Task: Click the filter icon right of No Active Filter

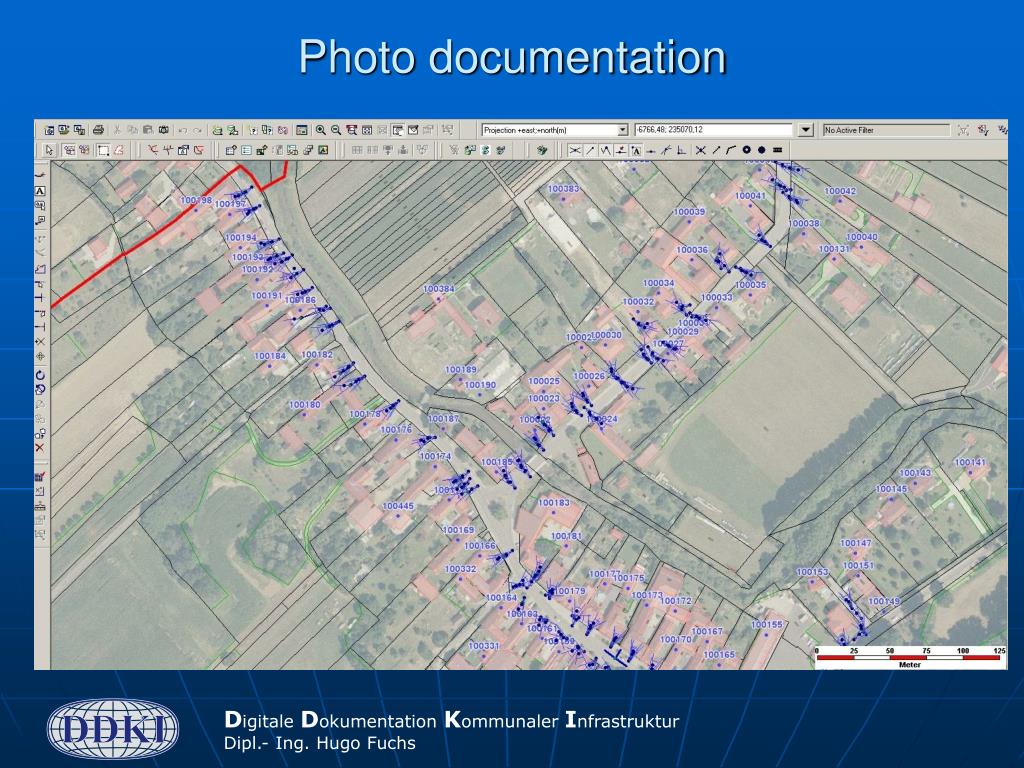Action: [x=963, y=130]
